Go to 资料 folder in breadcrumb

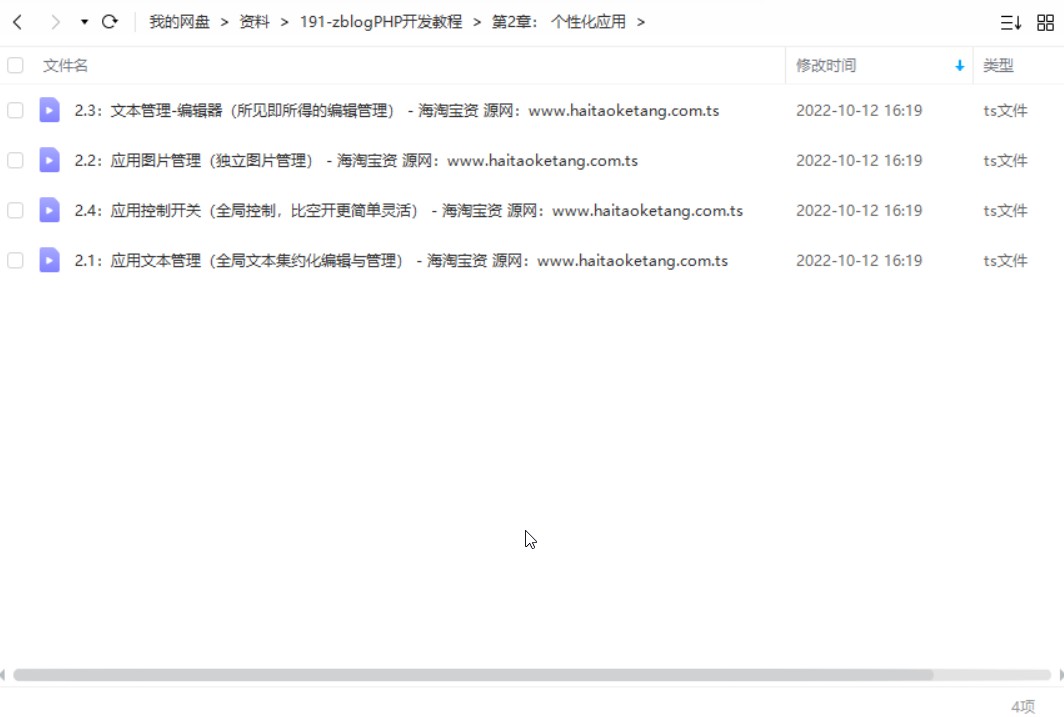pos(254,22)
